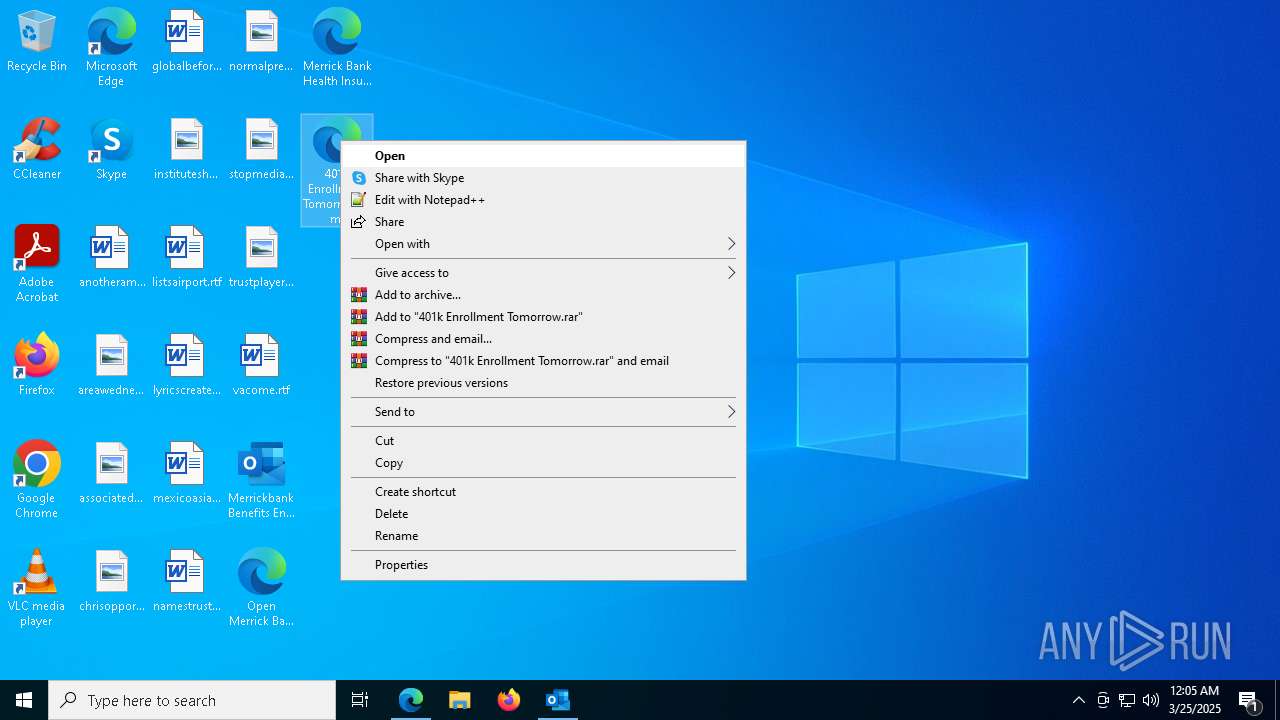Screen dimensions: 1280x720
Task: Open the volume control in system tray
Action: tap(1151, 700)
